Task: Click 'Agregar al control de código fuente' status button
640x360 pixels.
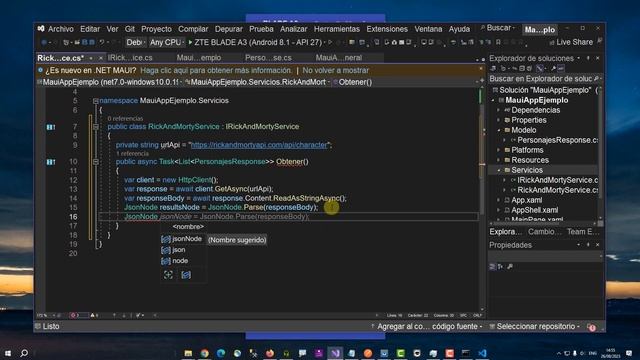Action: click(x=427, y=327)
